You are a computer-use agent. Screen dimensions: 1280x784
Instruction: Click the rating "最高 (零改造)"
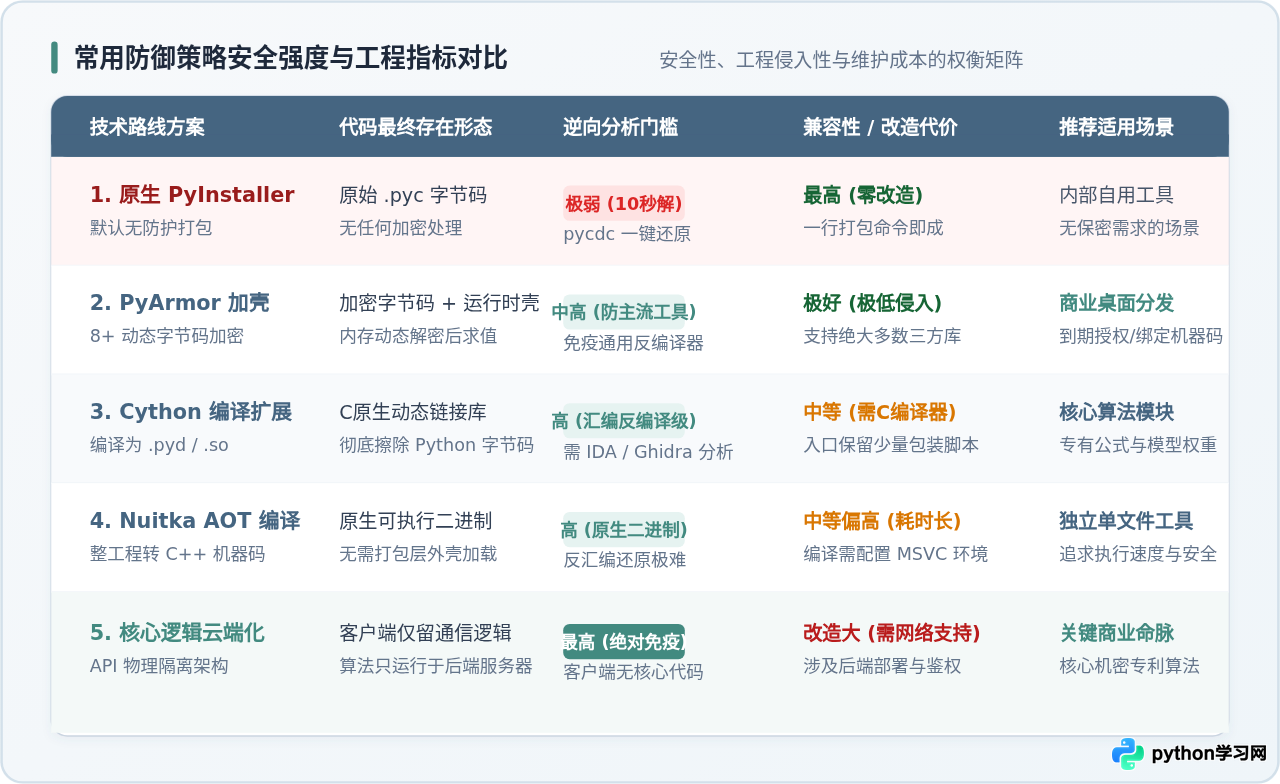click(x=863, y=195)
